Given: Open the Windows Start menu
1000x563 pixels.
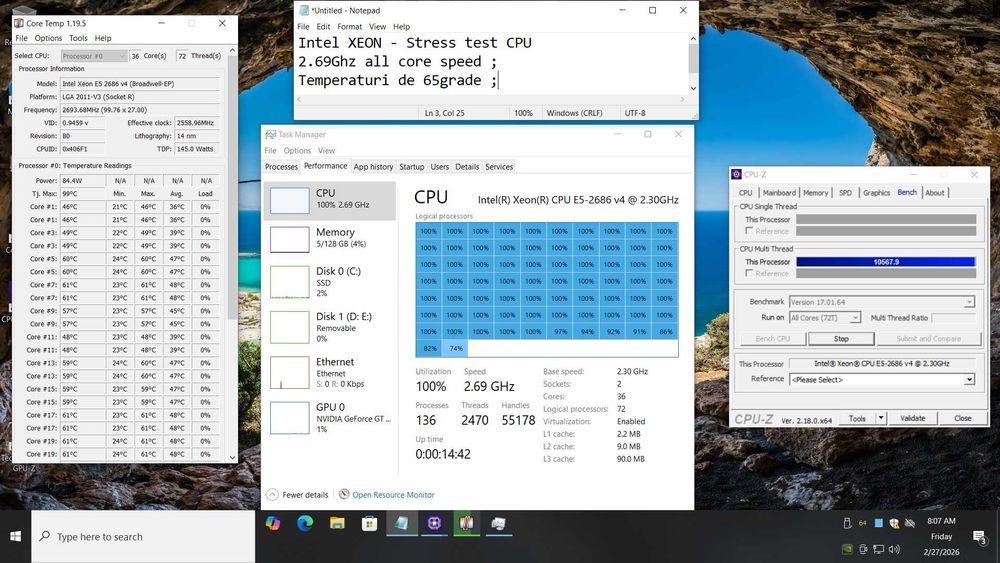Looking at the screenshot, I should click(x=15, y=536).
